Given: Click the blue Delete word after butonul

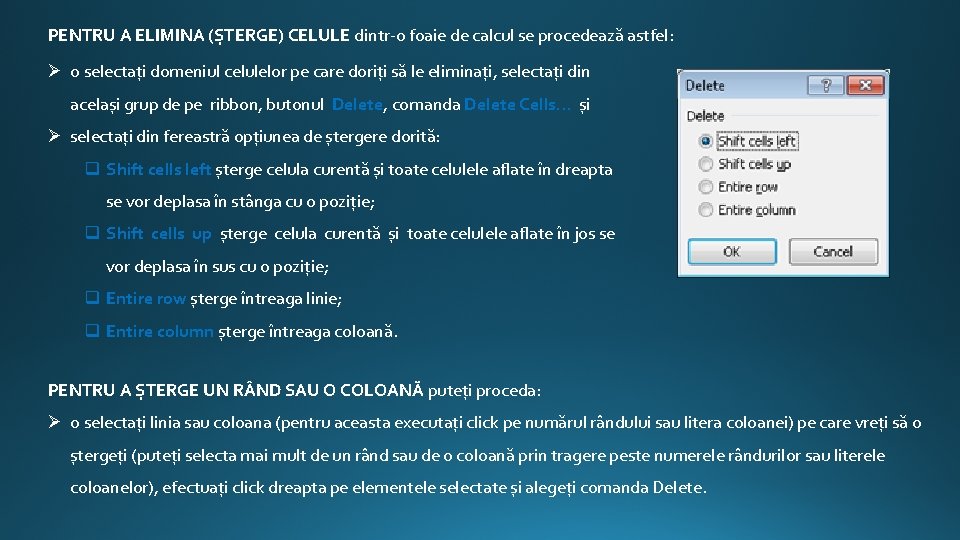Looking at the screenshot, I should 357,105.
